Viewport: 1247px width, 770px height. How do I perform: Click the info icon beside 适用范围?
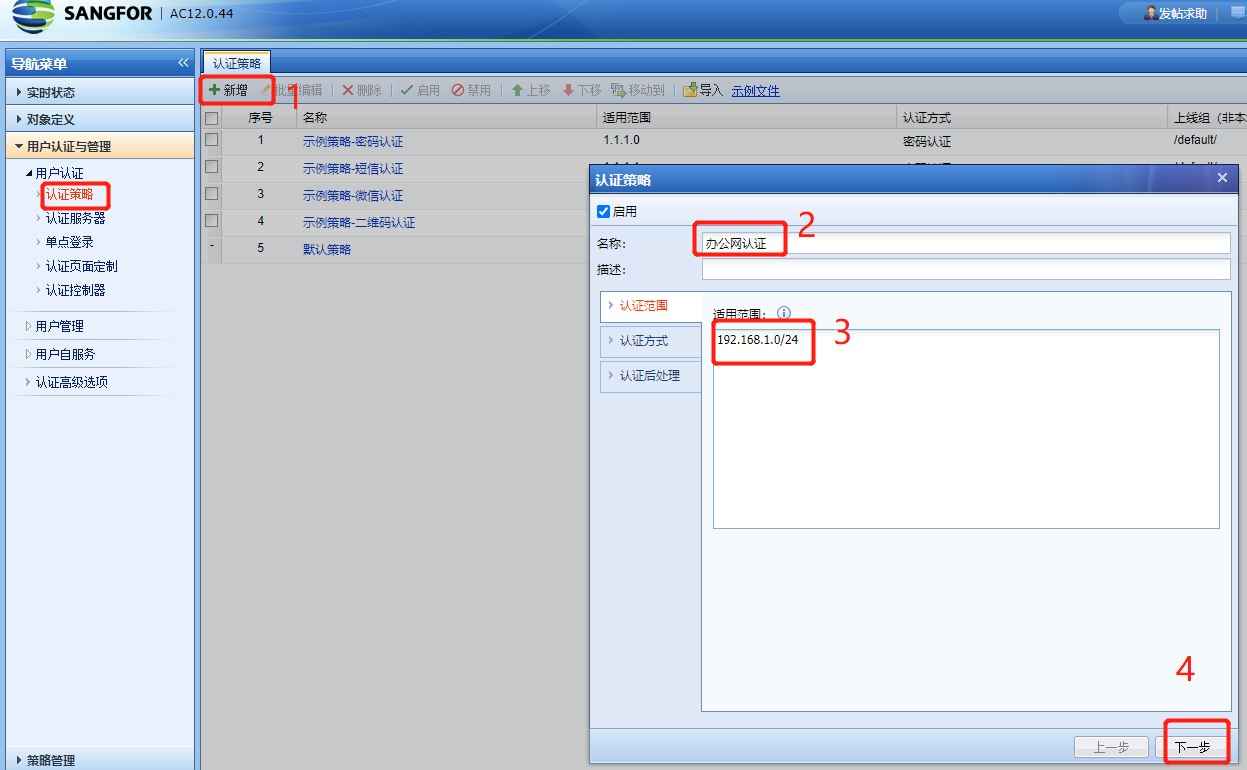(x=784, y=313)
